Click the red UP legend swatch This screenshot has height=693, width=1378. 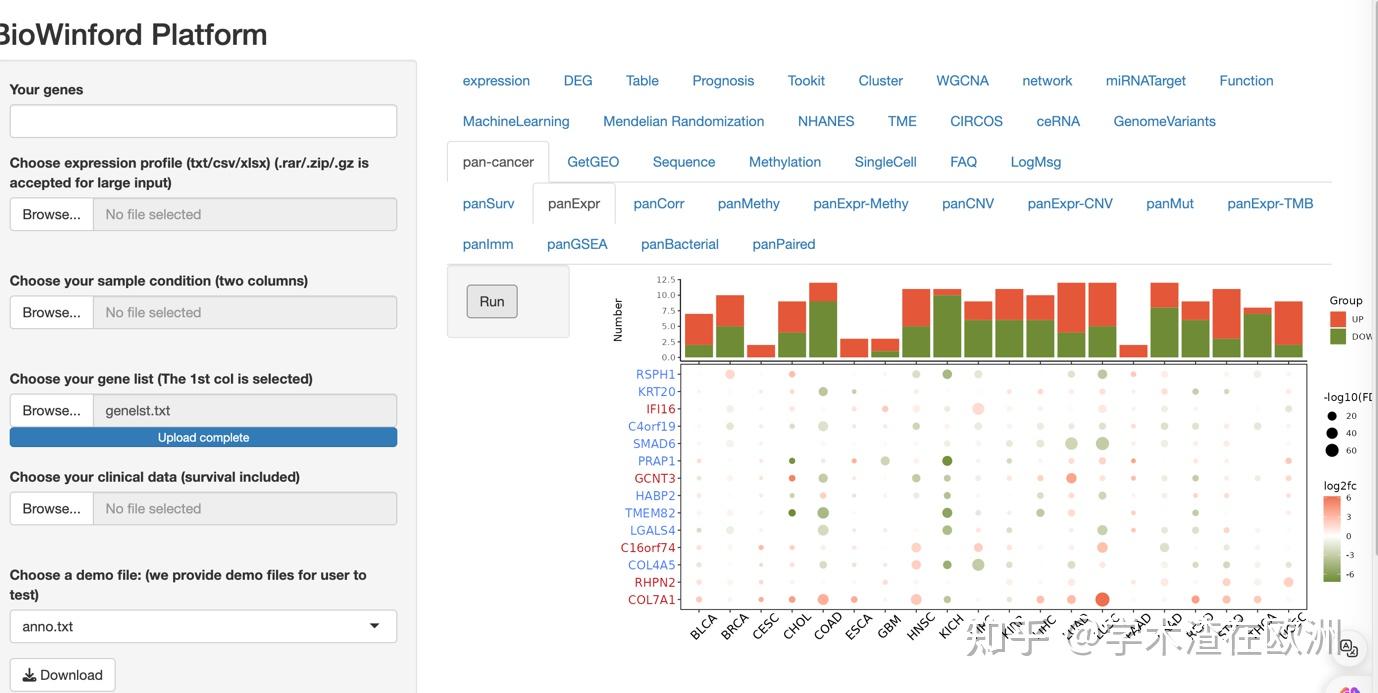pos(1338,318)
